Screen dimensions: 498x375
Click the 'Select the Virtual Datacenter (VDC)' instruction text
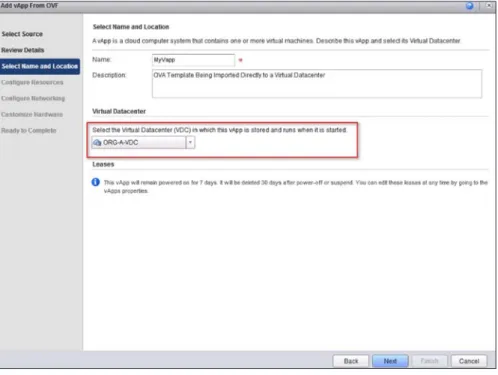click(x=220, y=130)
